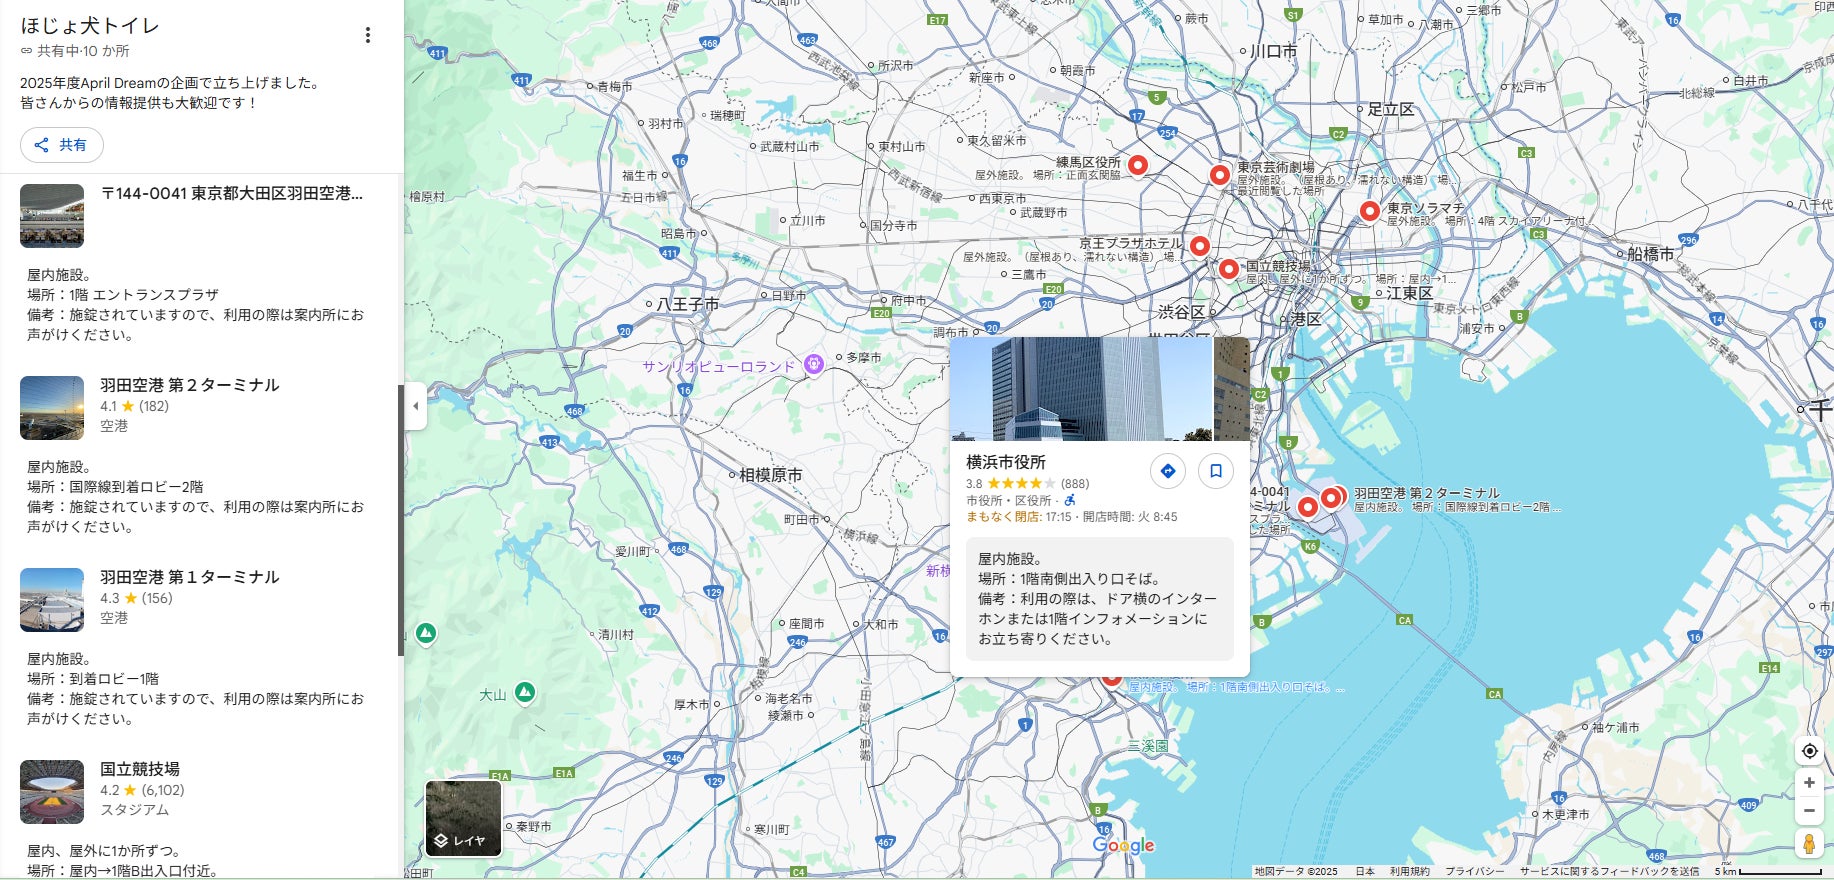
Task: Click the 東京ソラマチ map label text
Action: 1425,208
